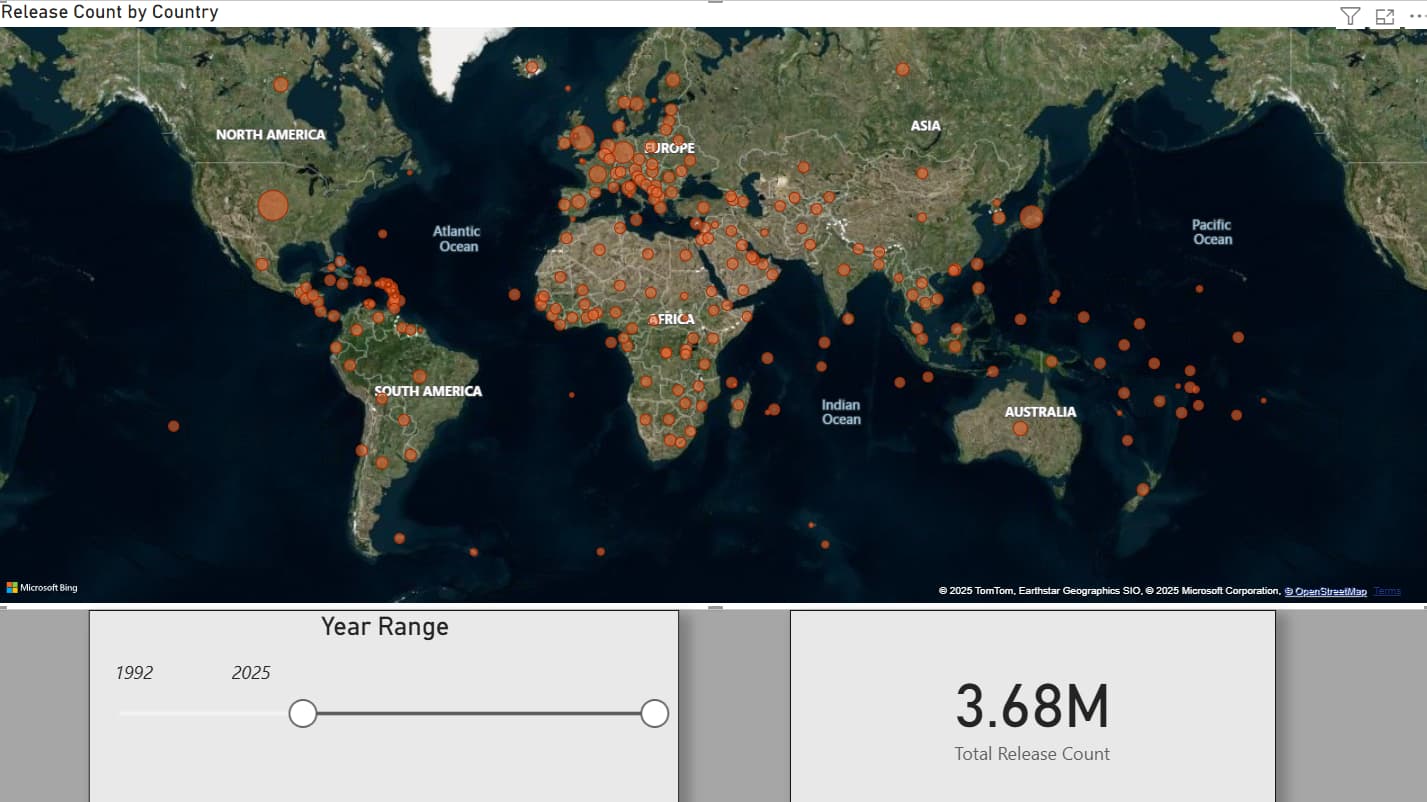
Task: Click the right handle of the Year Range slider
Action: click(654, 713)
